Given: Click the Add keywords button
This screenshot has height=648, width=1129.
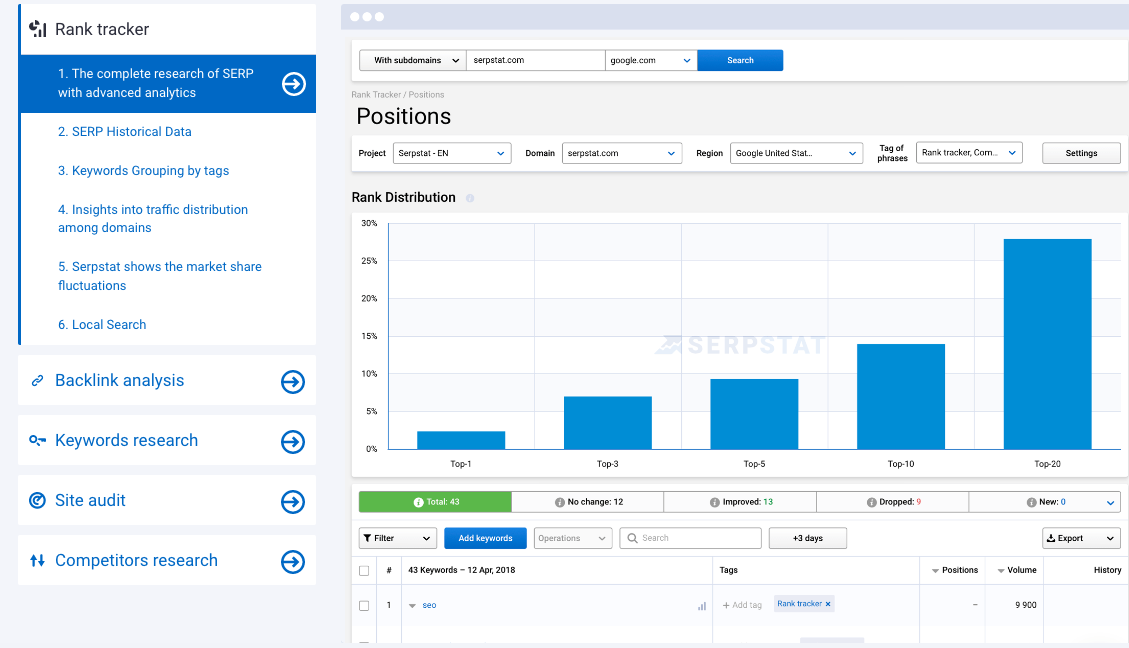Looking at the screenshot, I should [x=485, y=538].
